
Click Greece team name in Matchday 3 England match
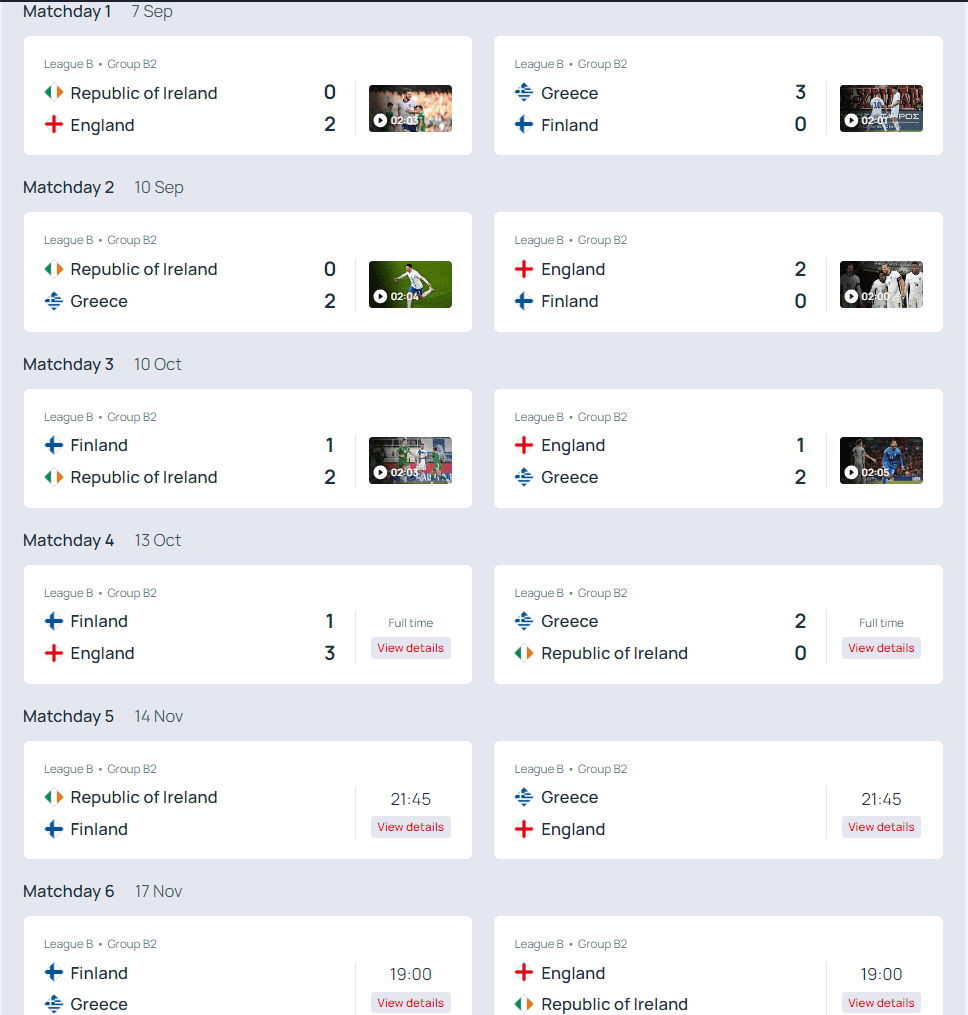coord(569,477)
